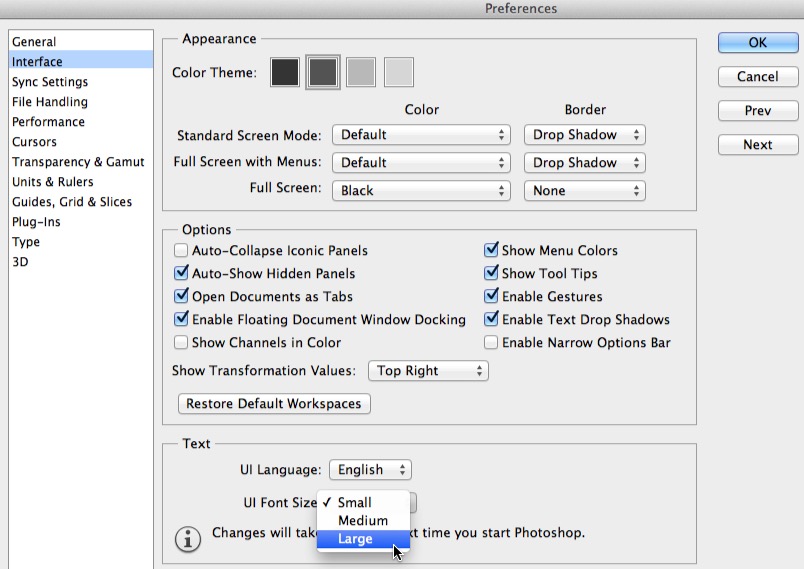Open Full Screen color dropdown set to Black

point(421,191)
